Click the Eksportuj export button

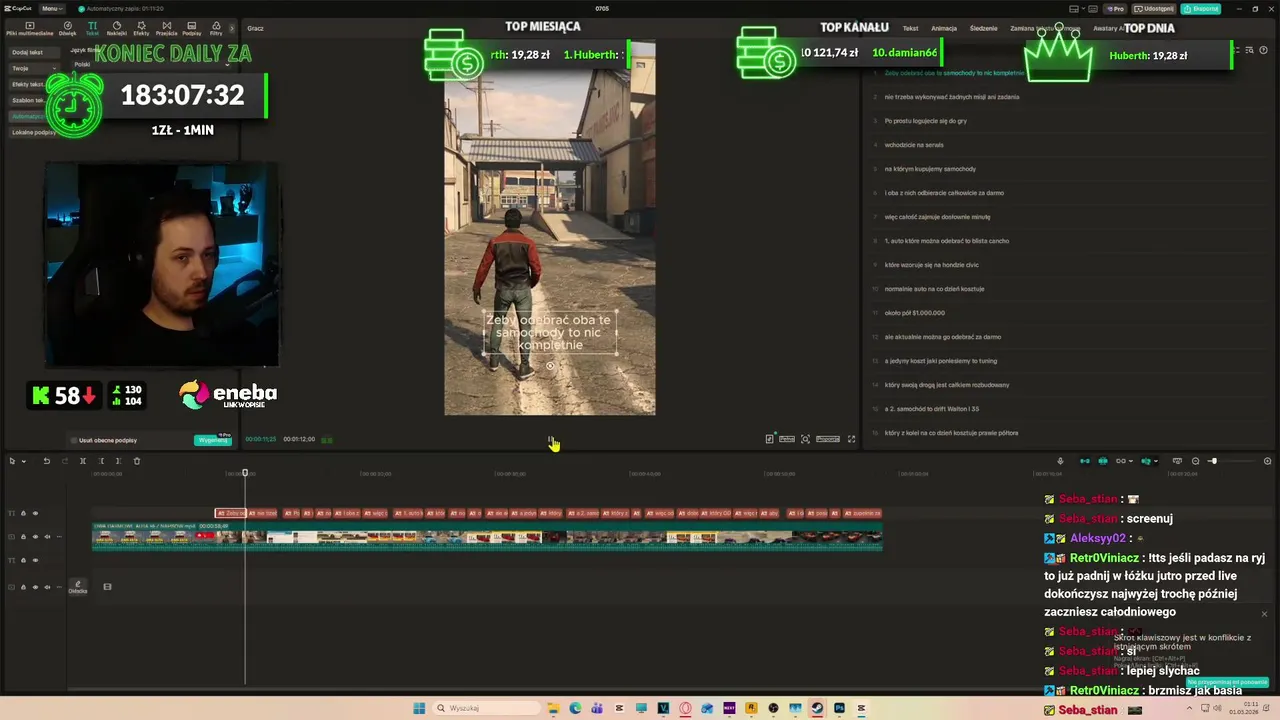point(1201,8)
